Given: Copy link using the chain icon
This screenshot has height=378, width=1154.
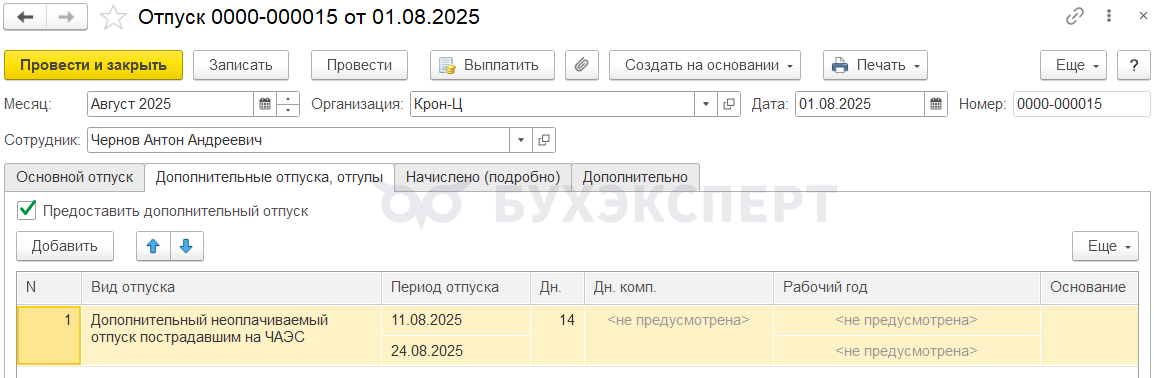Looking at the screenshot, I should tap(1075, 17).
